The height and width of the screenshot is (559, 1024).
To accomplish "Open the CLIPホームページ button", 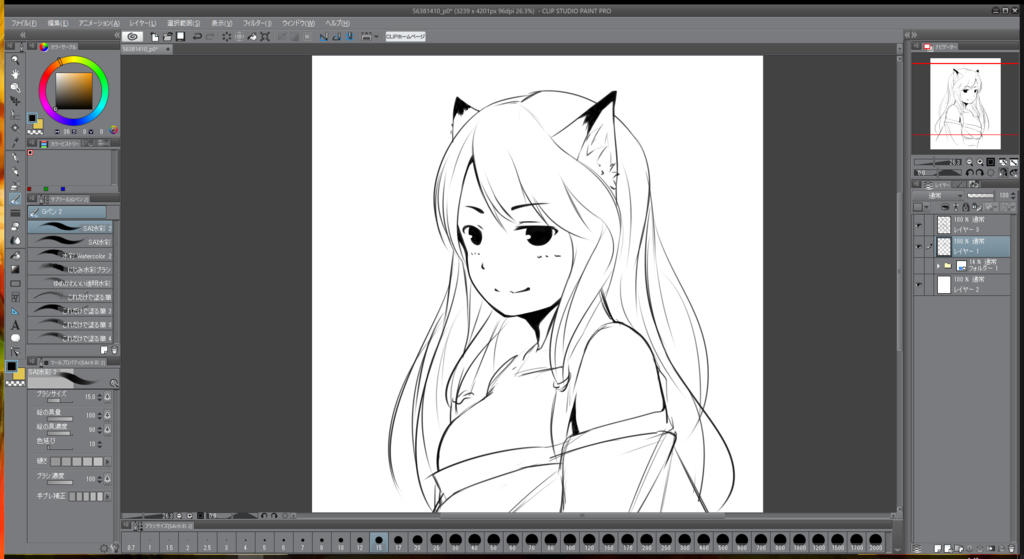I will [x=406, y=37].
